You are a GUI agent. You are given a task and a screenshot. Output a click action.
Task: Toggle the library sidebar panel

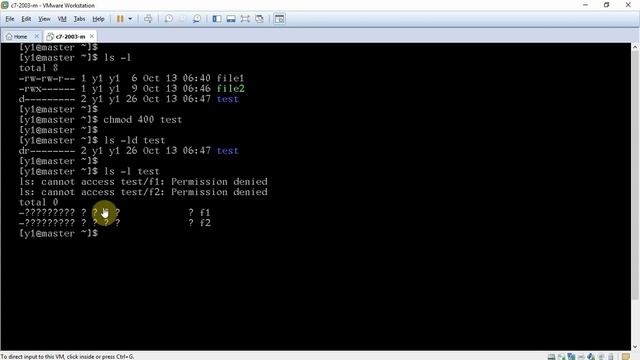click(x=217, y=19)
